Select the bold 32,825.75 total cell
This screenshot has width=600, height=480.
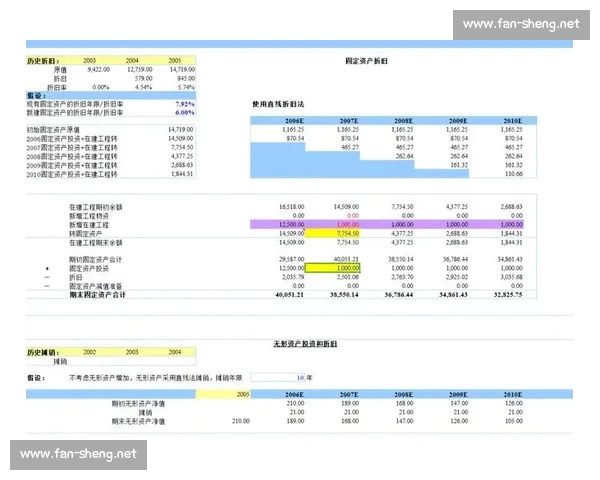tap(508, 295)
